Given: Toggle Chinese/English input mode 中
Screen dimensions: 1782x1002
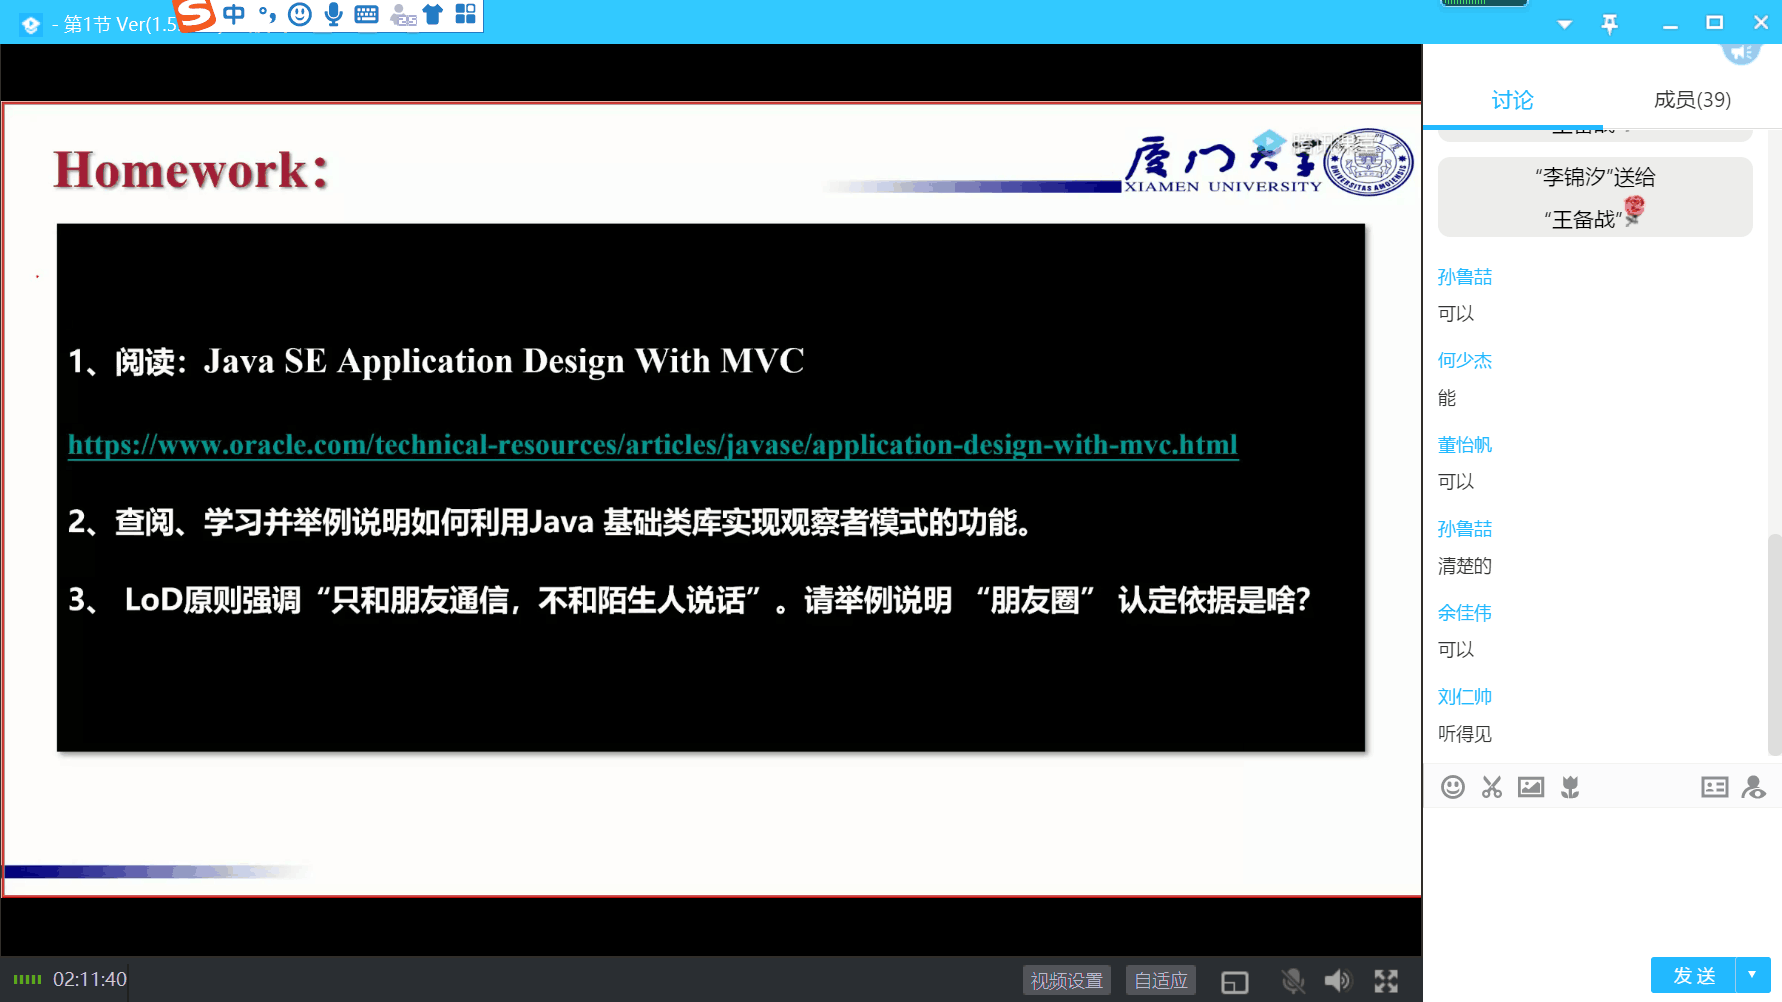Looking at the screenshot, I should (x=234, y=14).
